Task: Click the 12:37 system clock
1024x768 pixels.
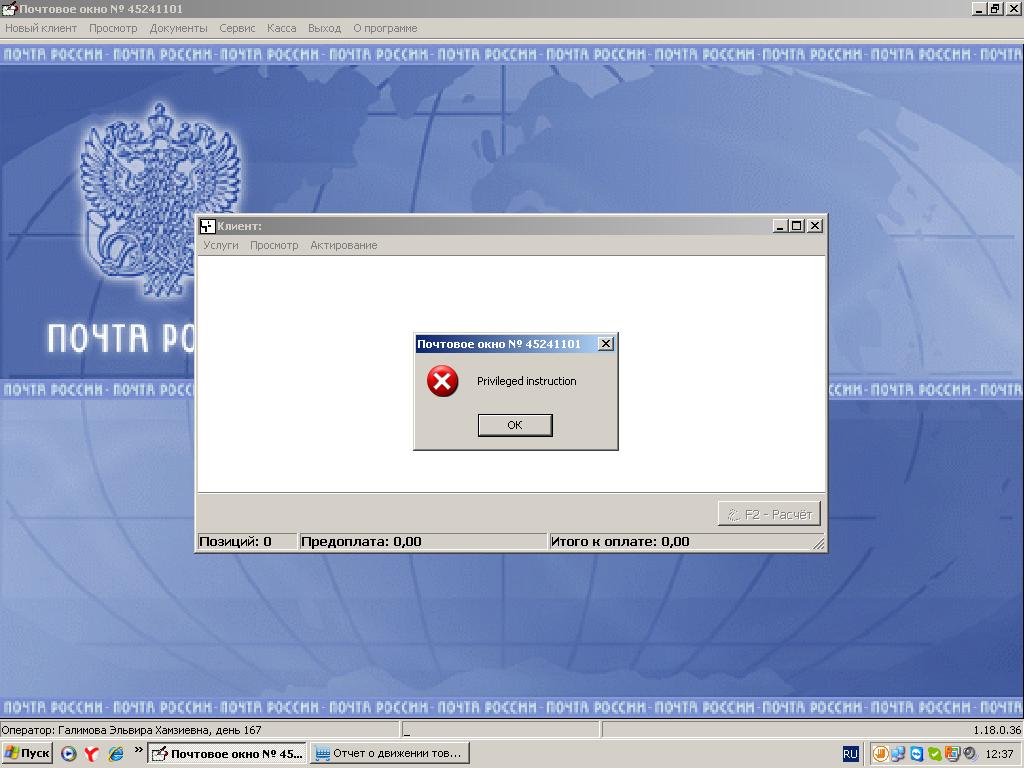Action: [999, 754]
